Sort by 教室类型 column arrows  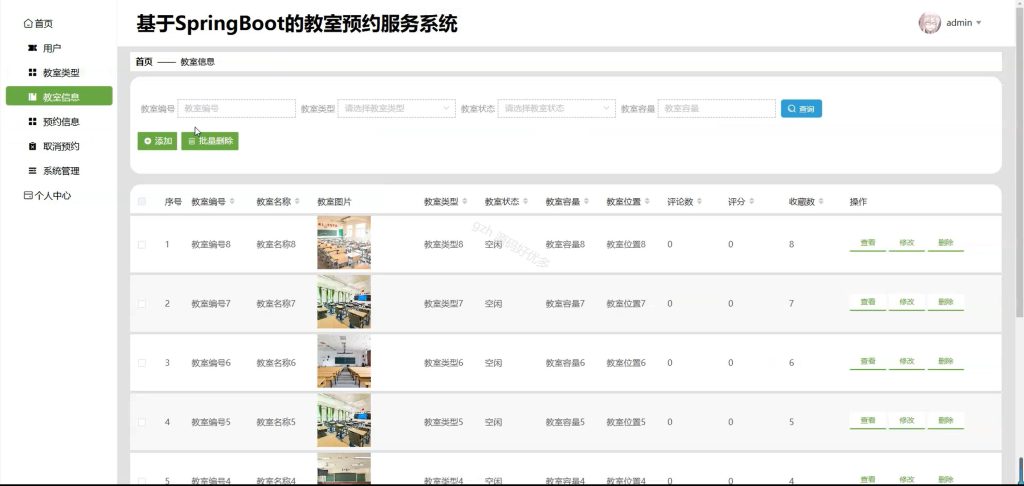[x=464, y=201]
